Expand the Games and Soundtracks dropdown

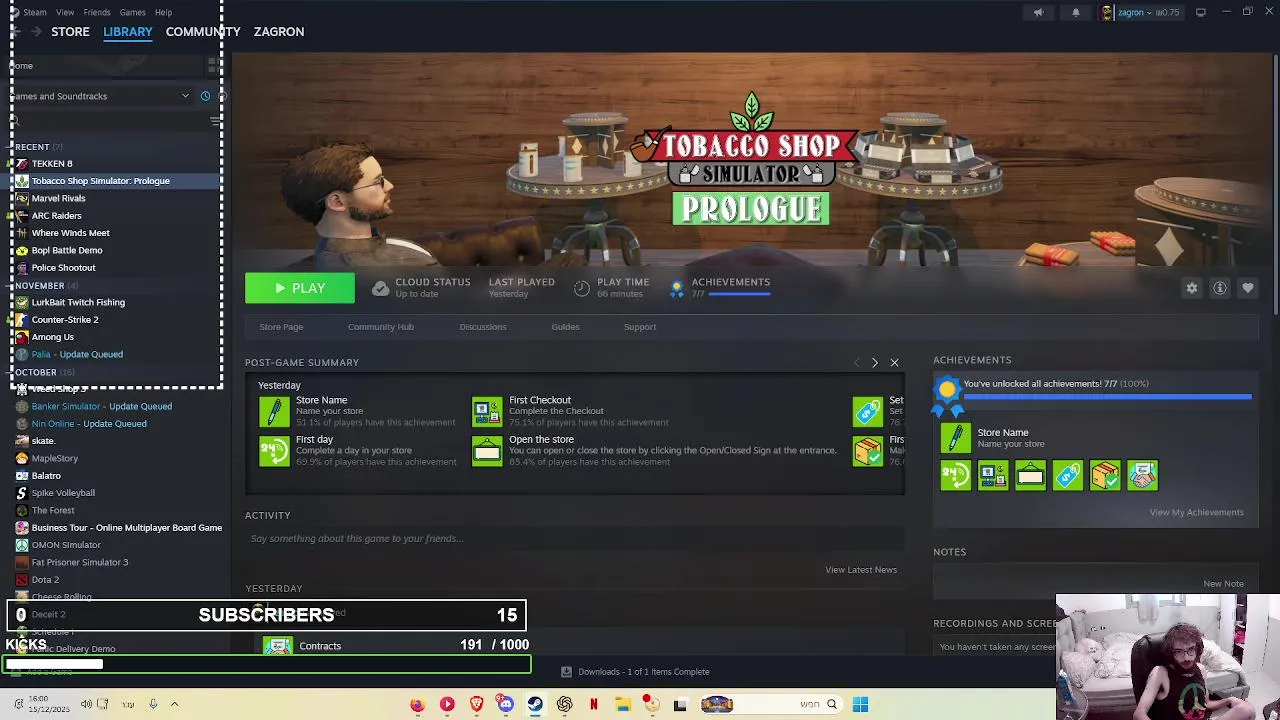185,96
